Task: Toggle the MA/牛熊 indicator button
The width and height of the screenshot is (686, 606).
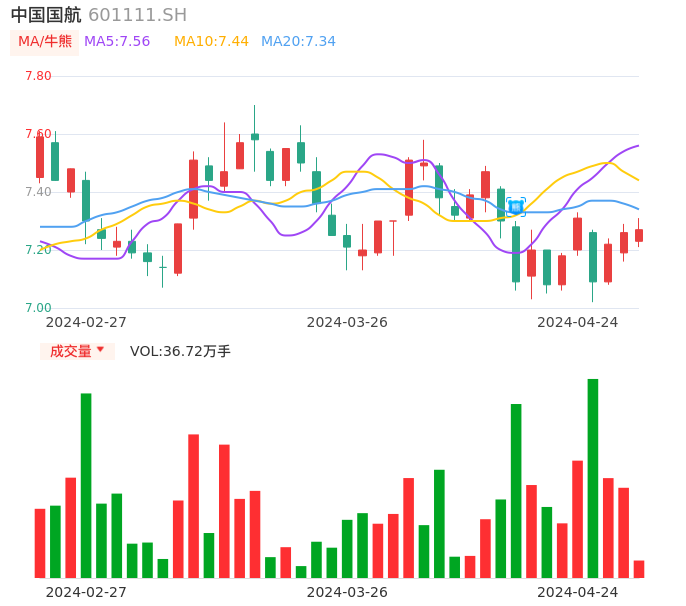Action: click(44, 42)
